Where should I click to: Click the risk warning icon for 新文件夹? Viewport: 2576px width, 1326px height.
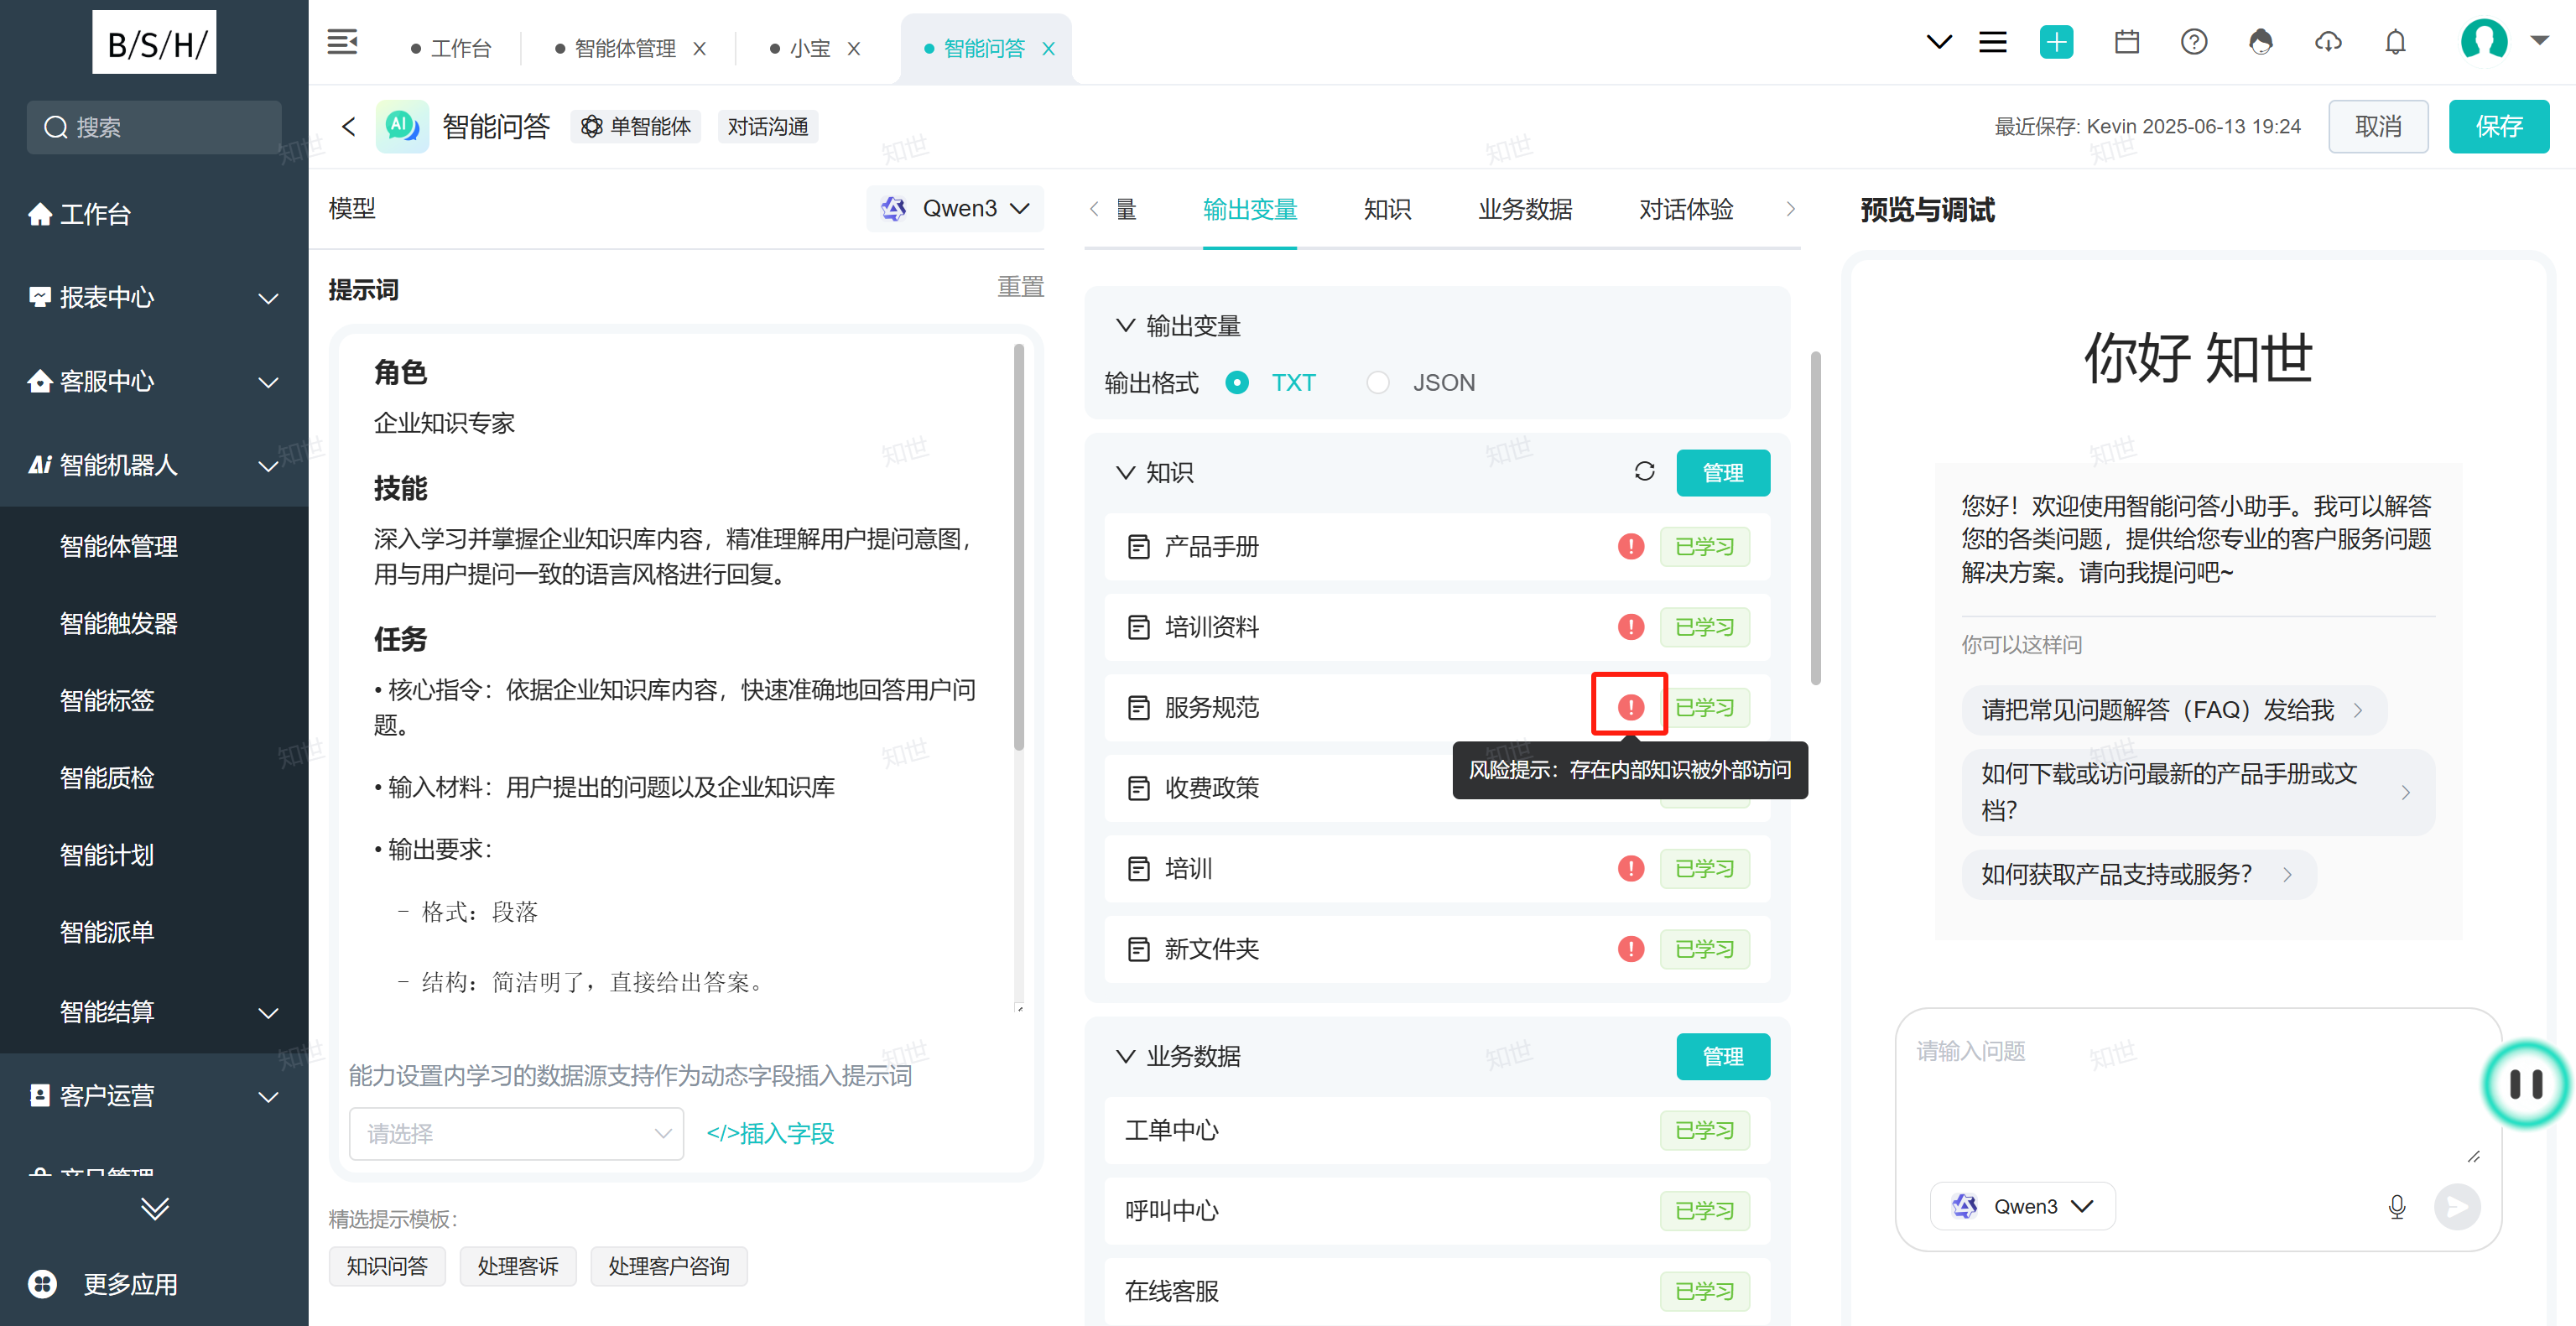click(1631, 949)
